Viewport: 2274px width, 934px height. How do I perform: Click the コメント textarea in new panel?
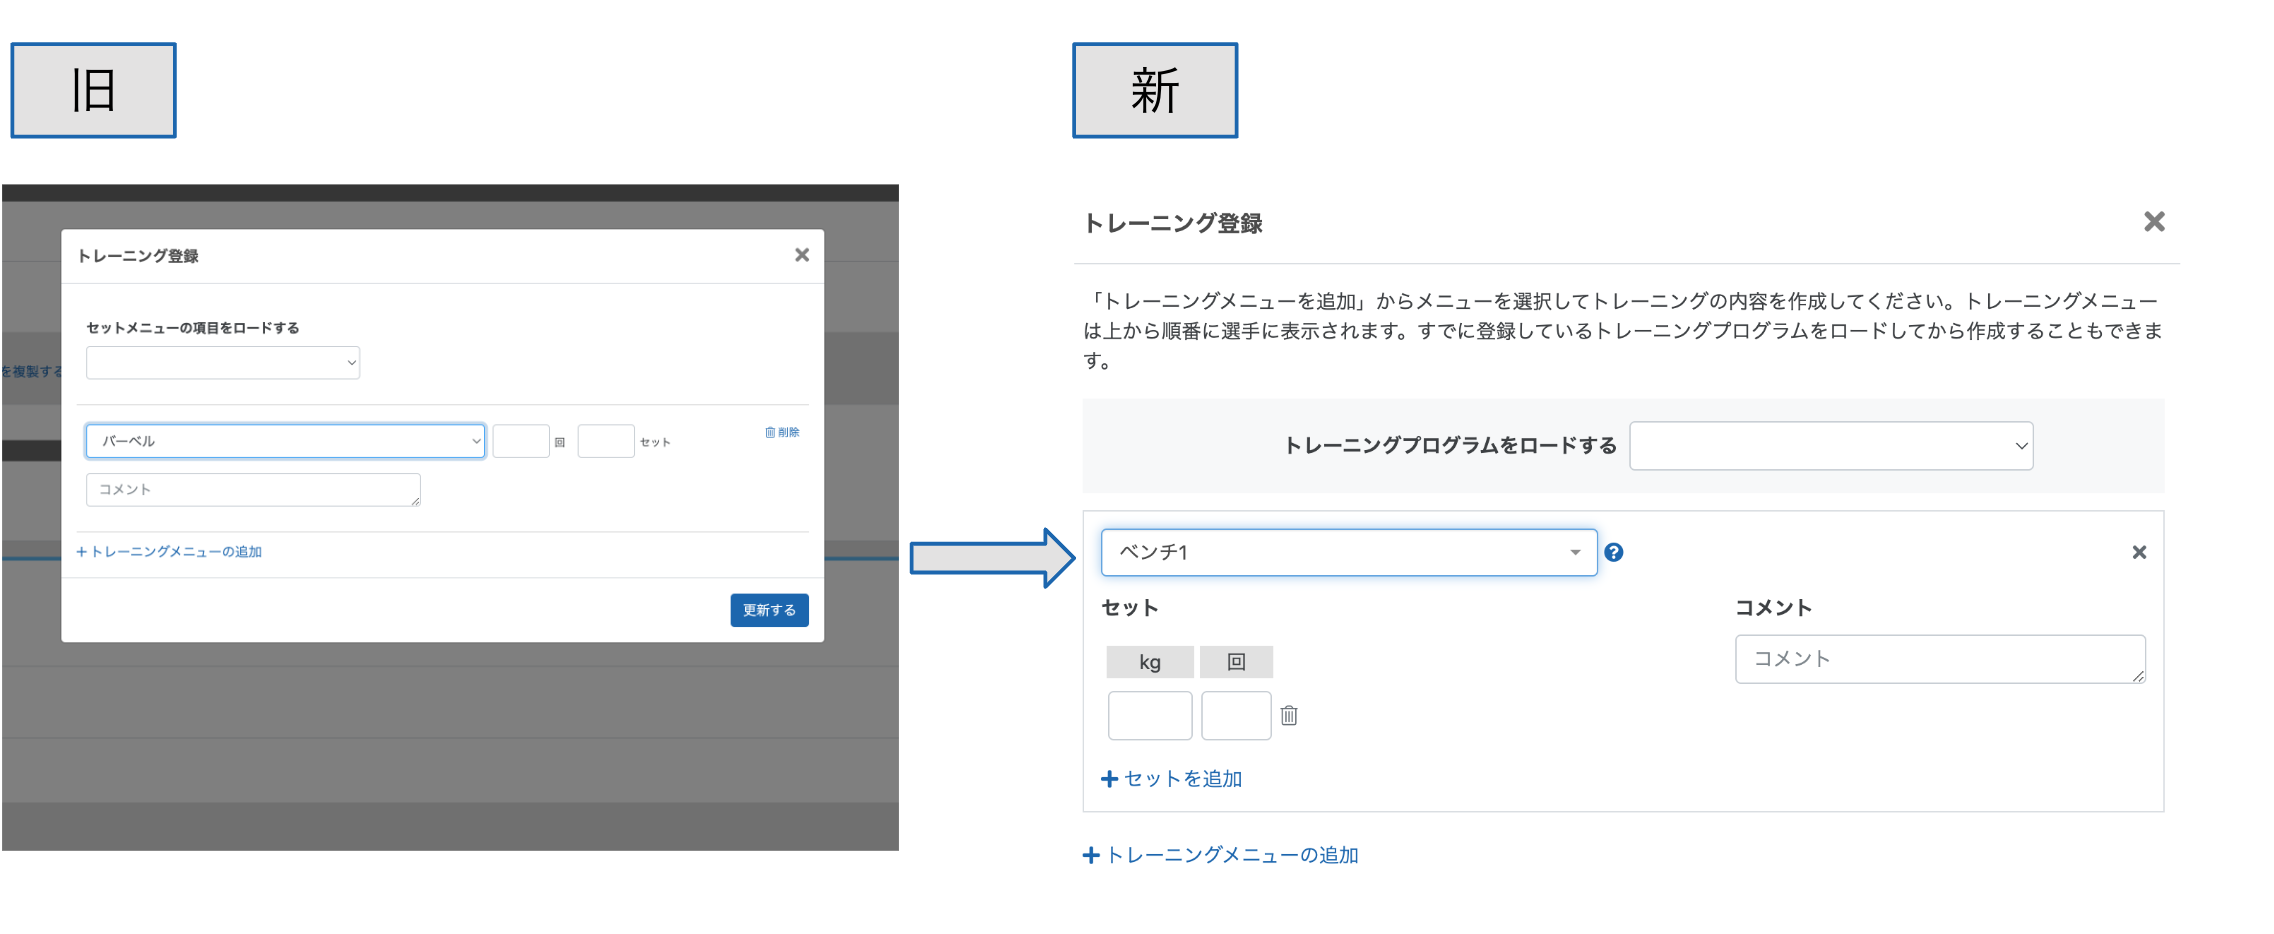coord(1940,659)
